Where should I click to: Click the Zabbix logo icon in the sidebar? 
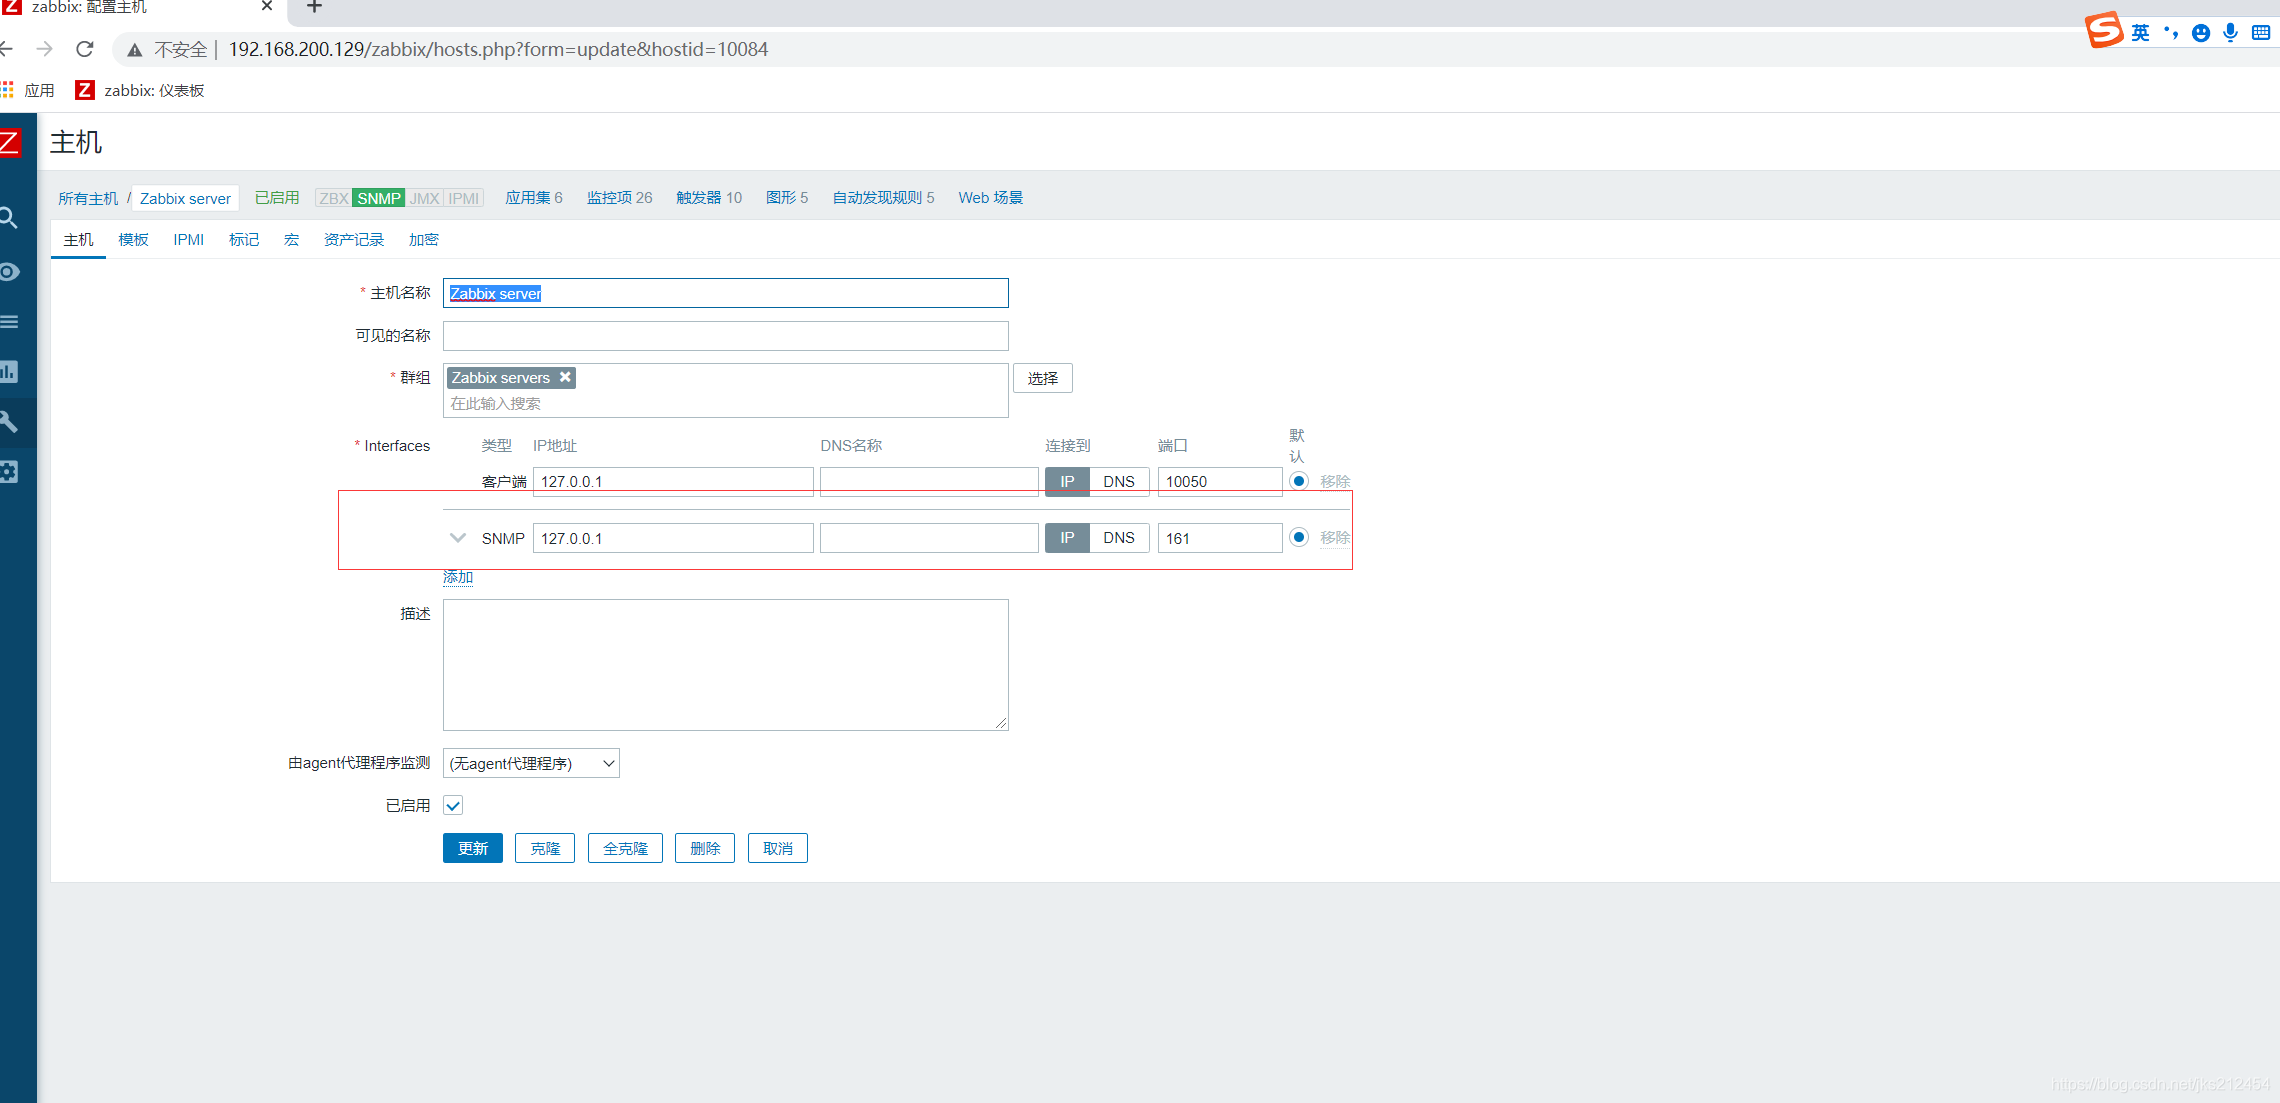click(x=10, y=142)
